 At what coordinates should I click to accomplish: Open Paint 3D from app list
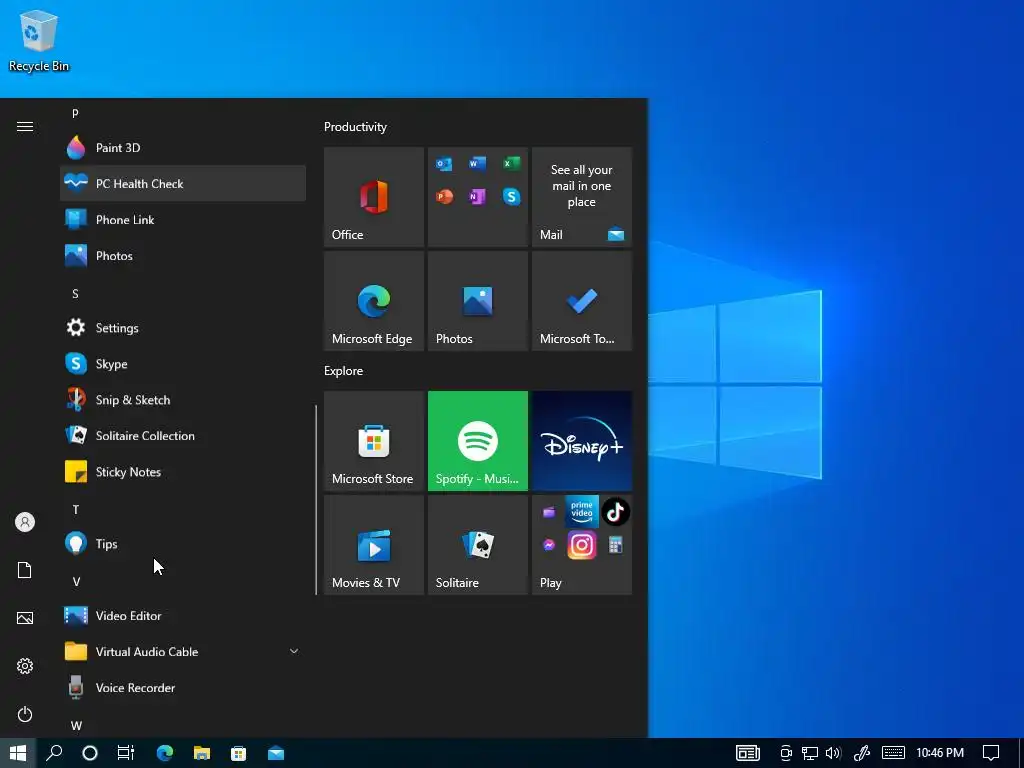tap(183, 148)
